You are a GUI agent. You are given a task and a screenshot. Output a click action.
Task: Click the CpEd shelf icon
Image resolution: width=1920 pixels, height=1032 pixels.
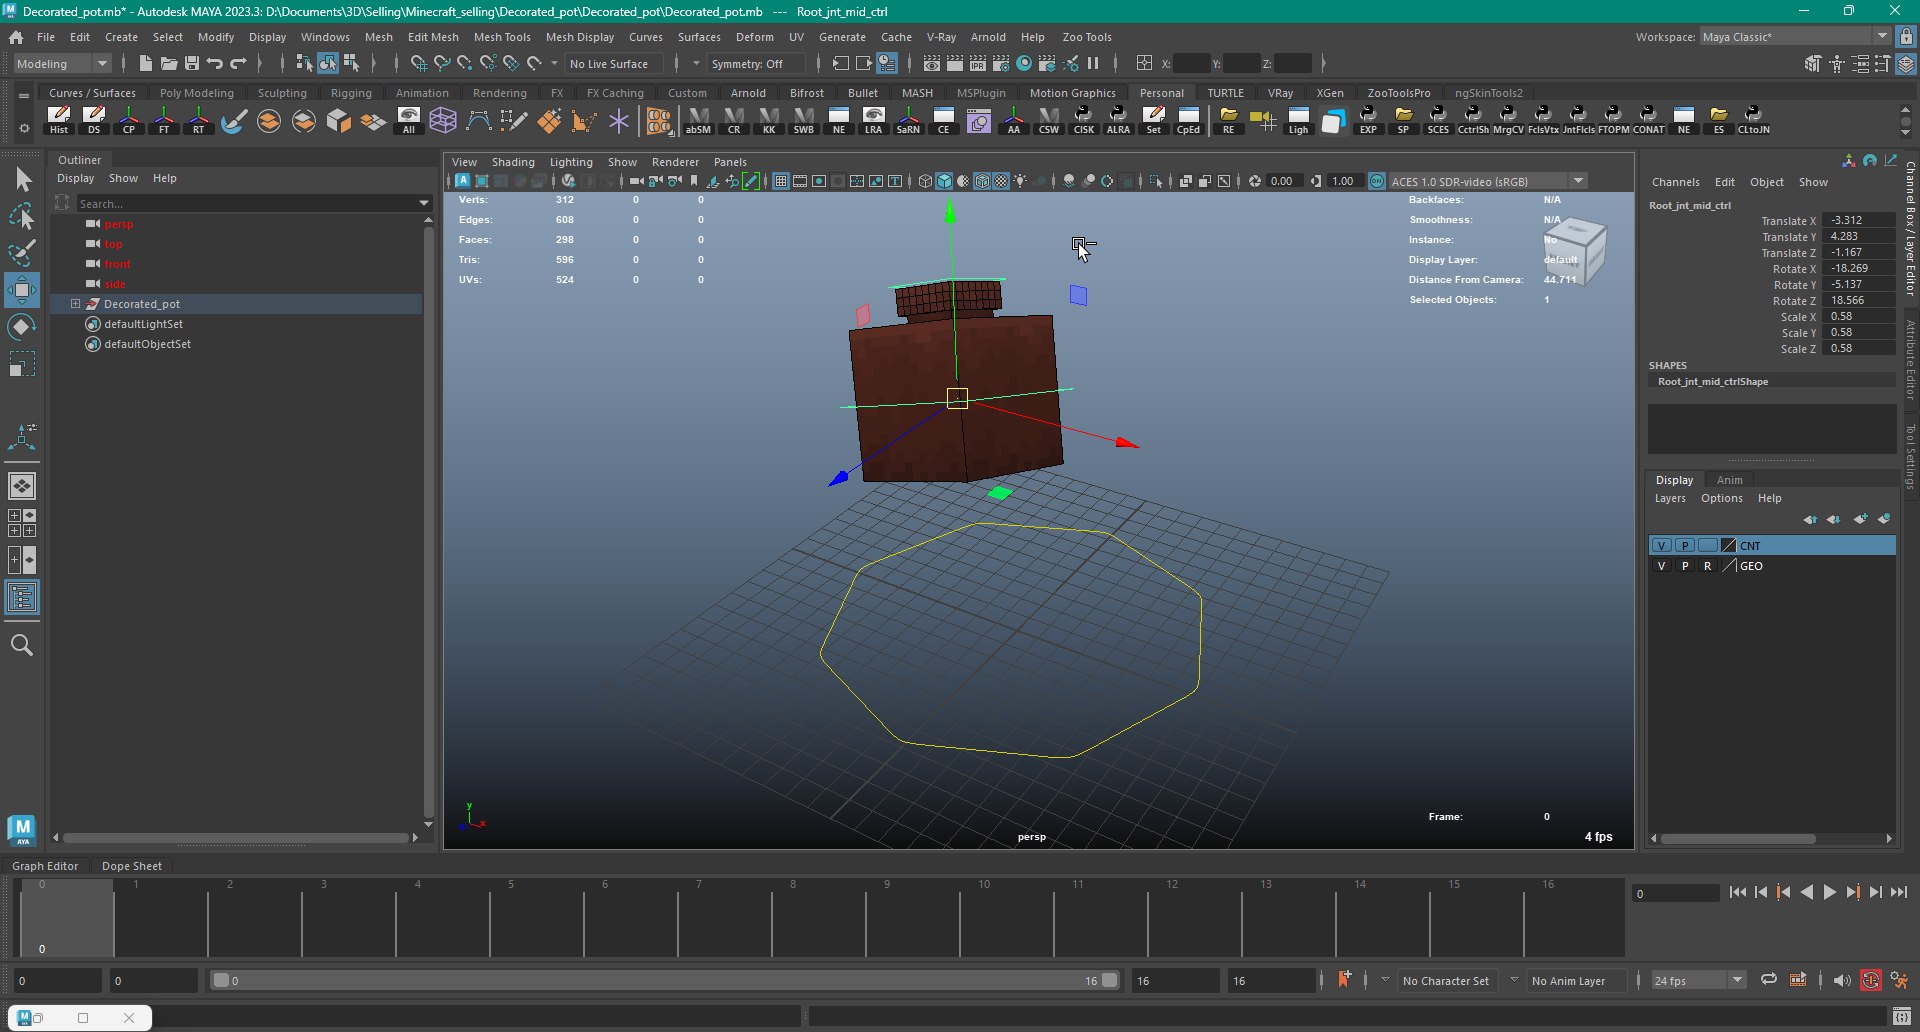point(1188,120)
